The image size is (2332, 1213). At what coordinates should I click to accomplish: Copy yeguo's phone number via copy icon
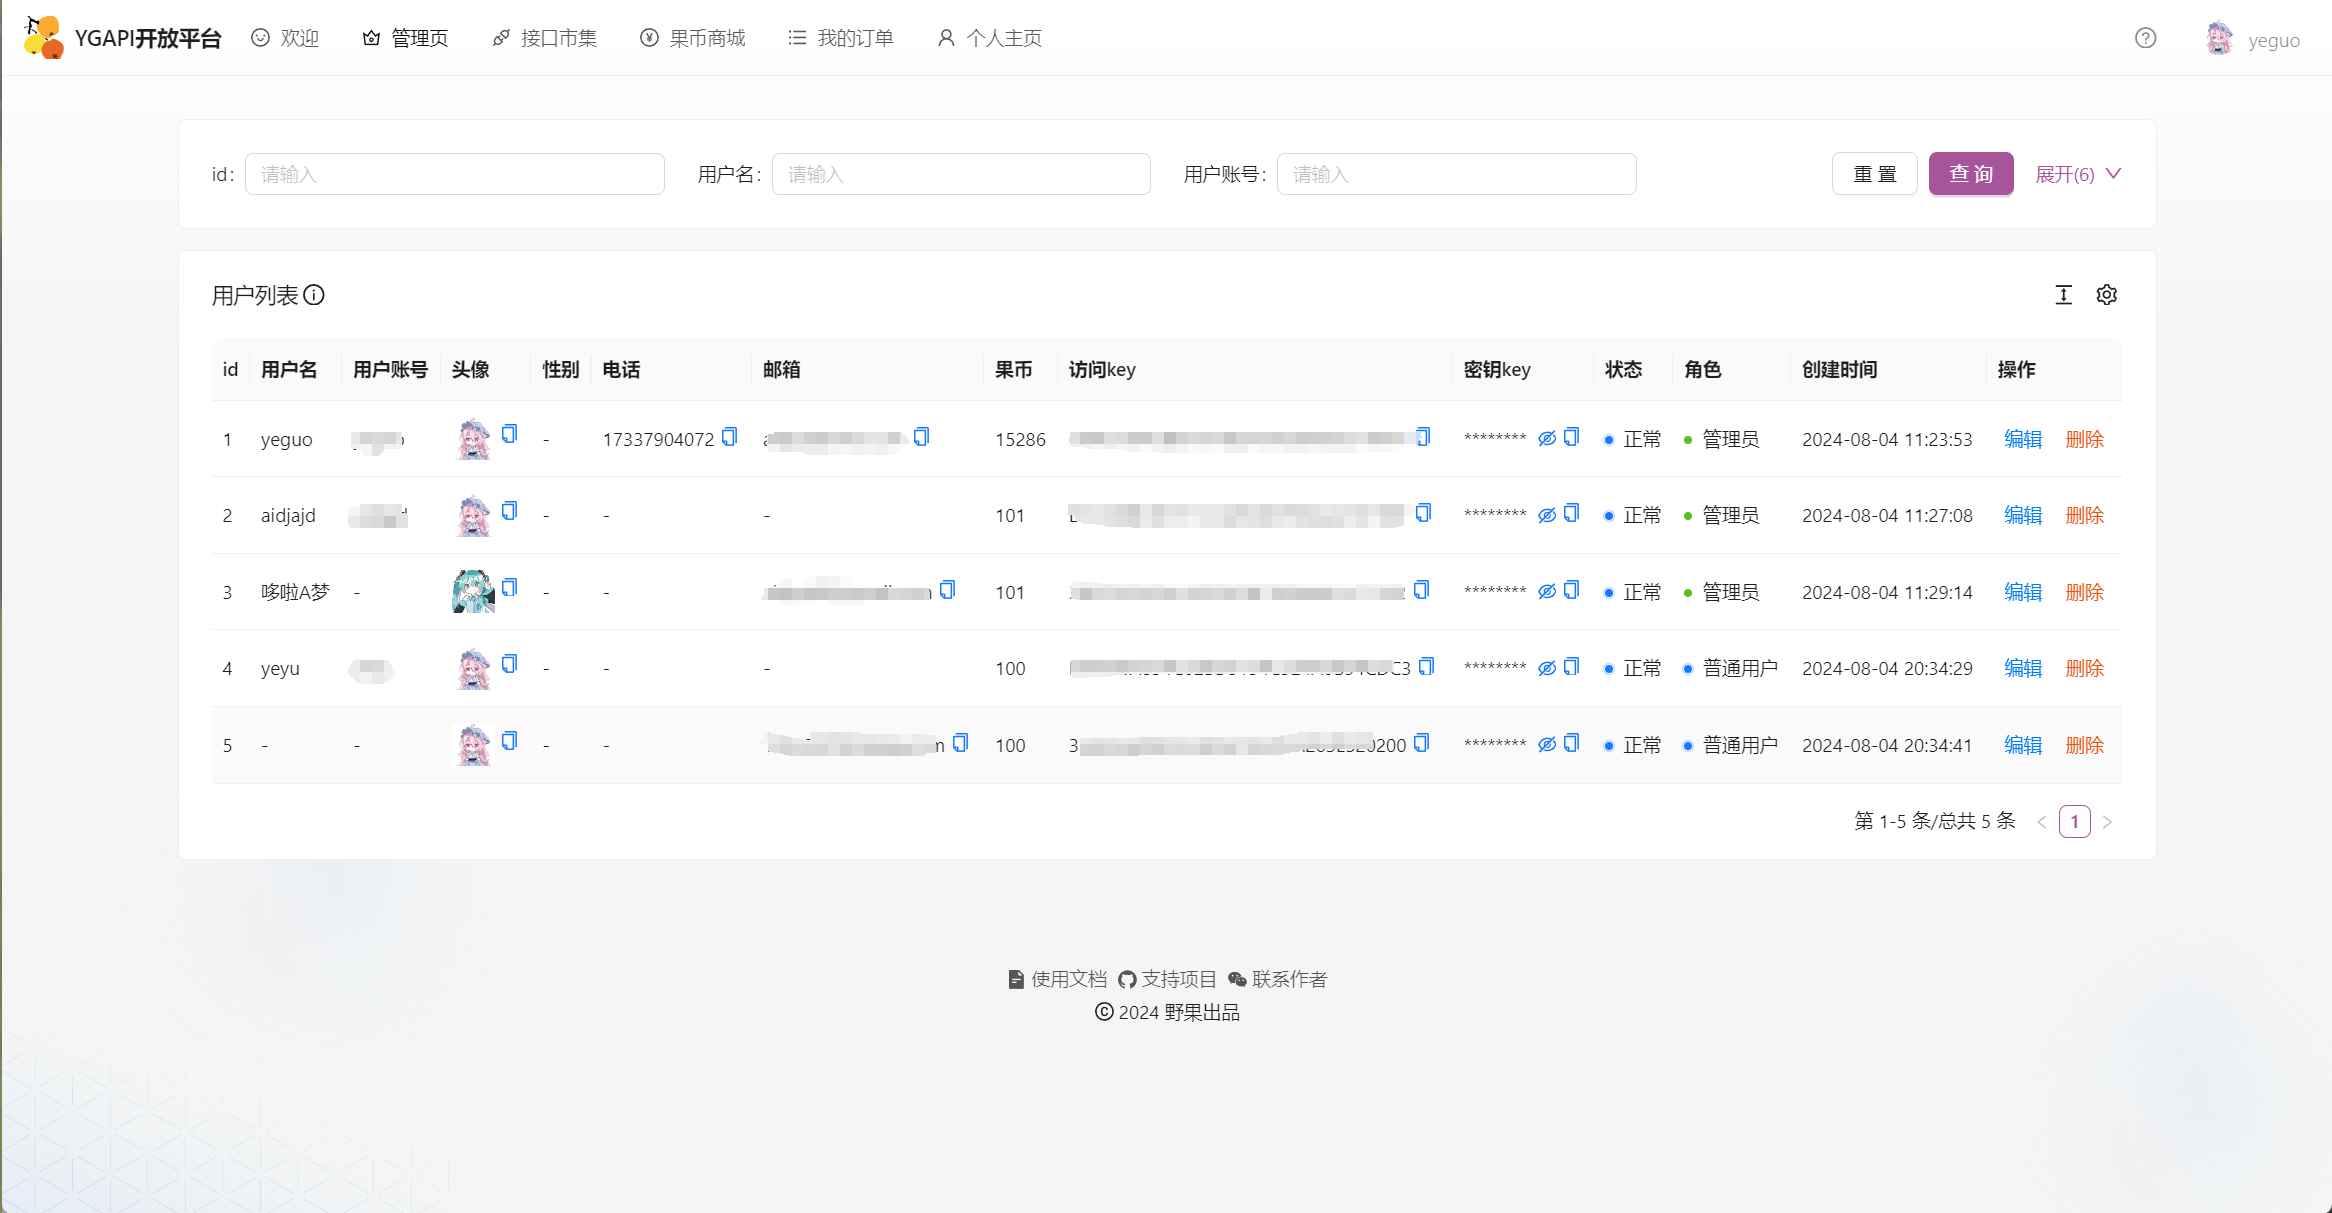click(x=729, y=437)
